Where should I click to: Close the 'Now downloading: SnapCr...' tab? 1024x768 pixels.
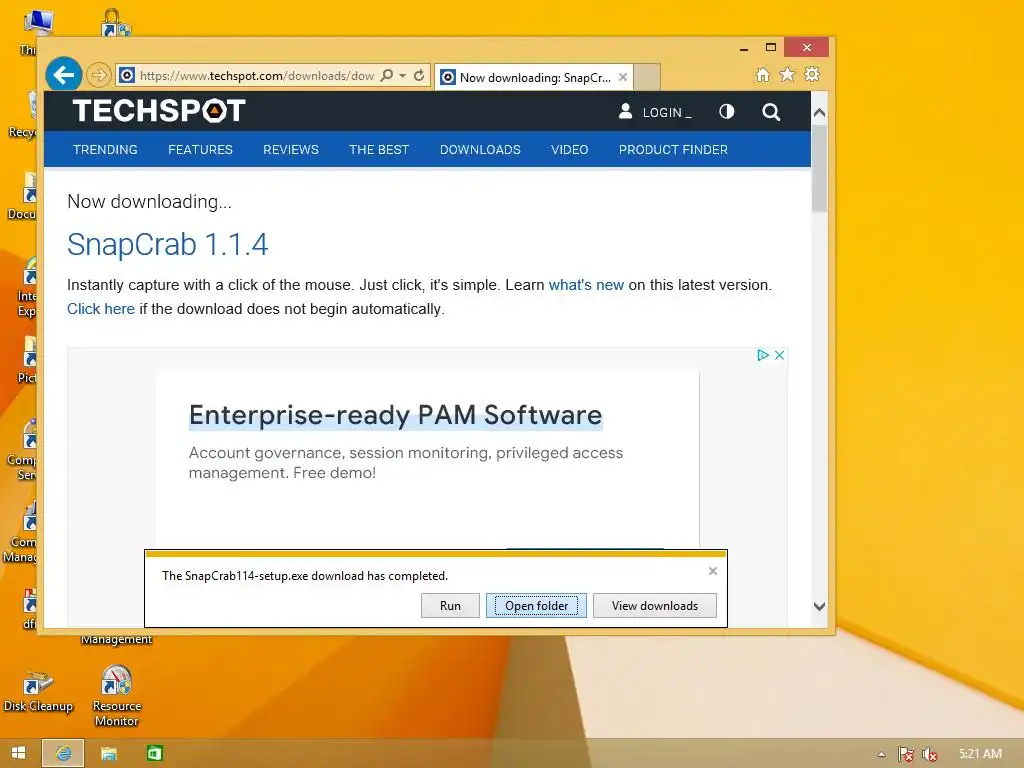[x=623, y=77]
